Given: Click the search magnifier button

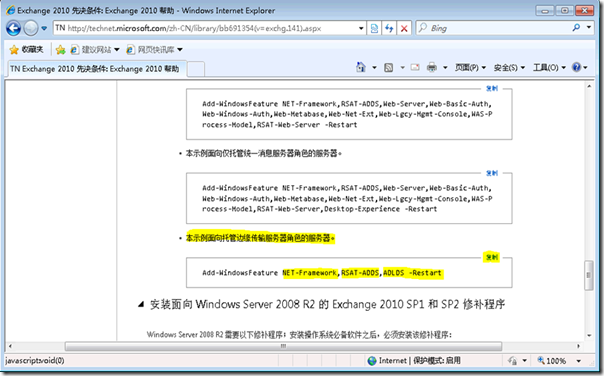Looking at the screenshot, I should pos(576,28).
